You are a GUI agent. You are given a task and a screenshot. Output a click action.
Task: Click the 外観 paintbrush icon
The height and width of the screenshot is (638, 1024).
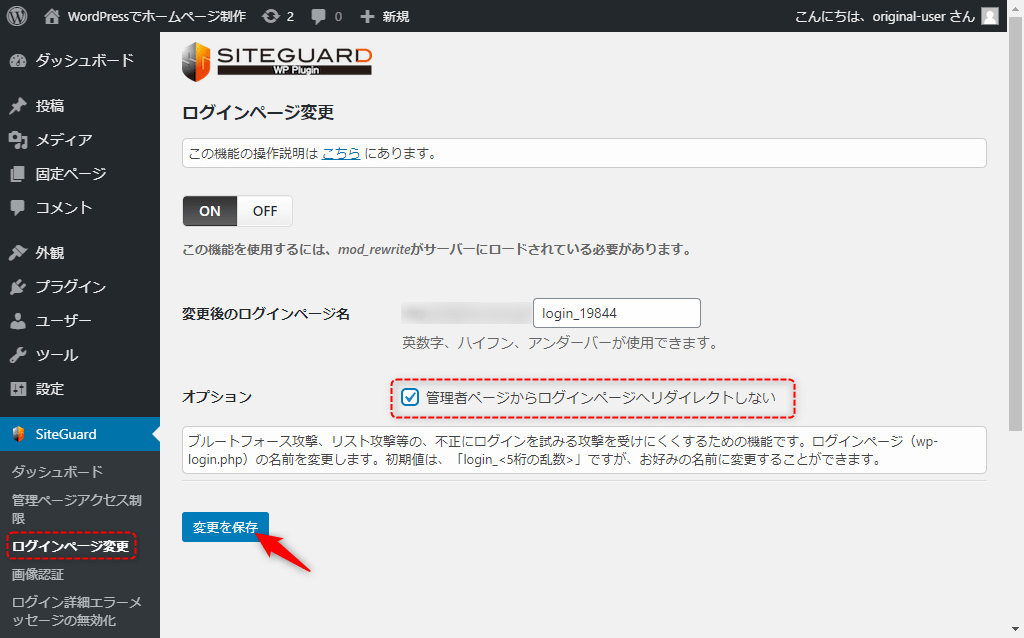point(18,253)
